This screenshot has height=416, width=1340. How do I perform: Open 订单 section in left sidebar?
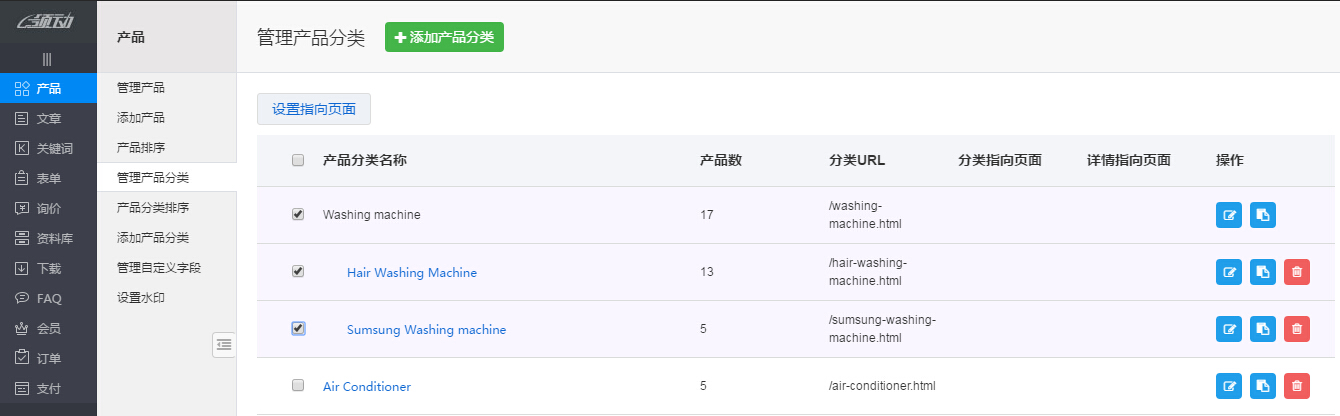[48, 358]
